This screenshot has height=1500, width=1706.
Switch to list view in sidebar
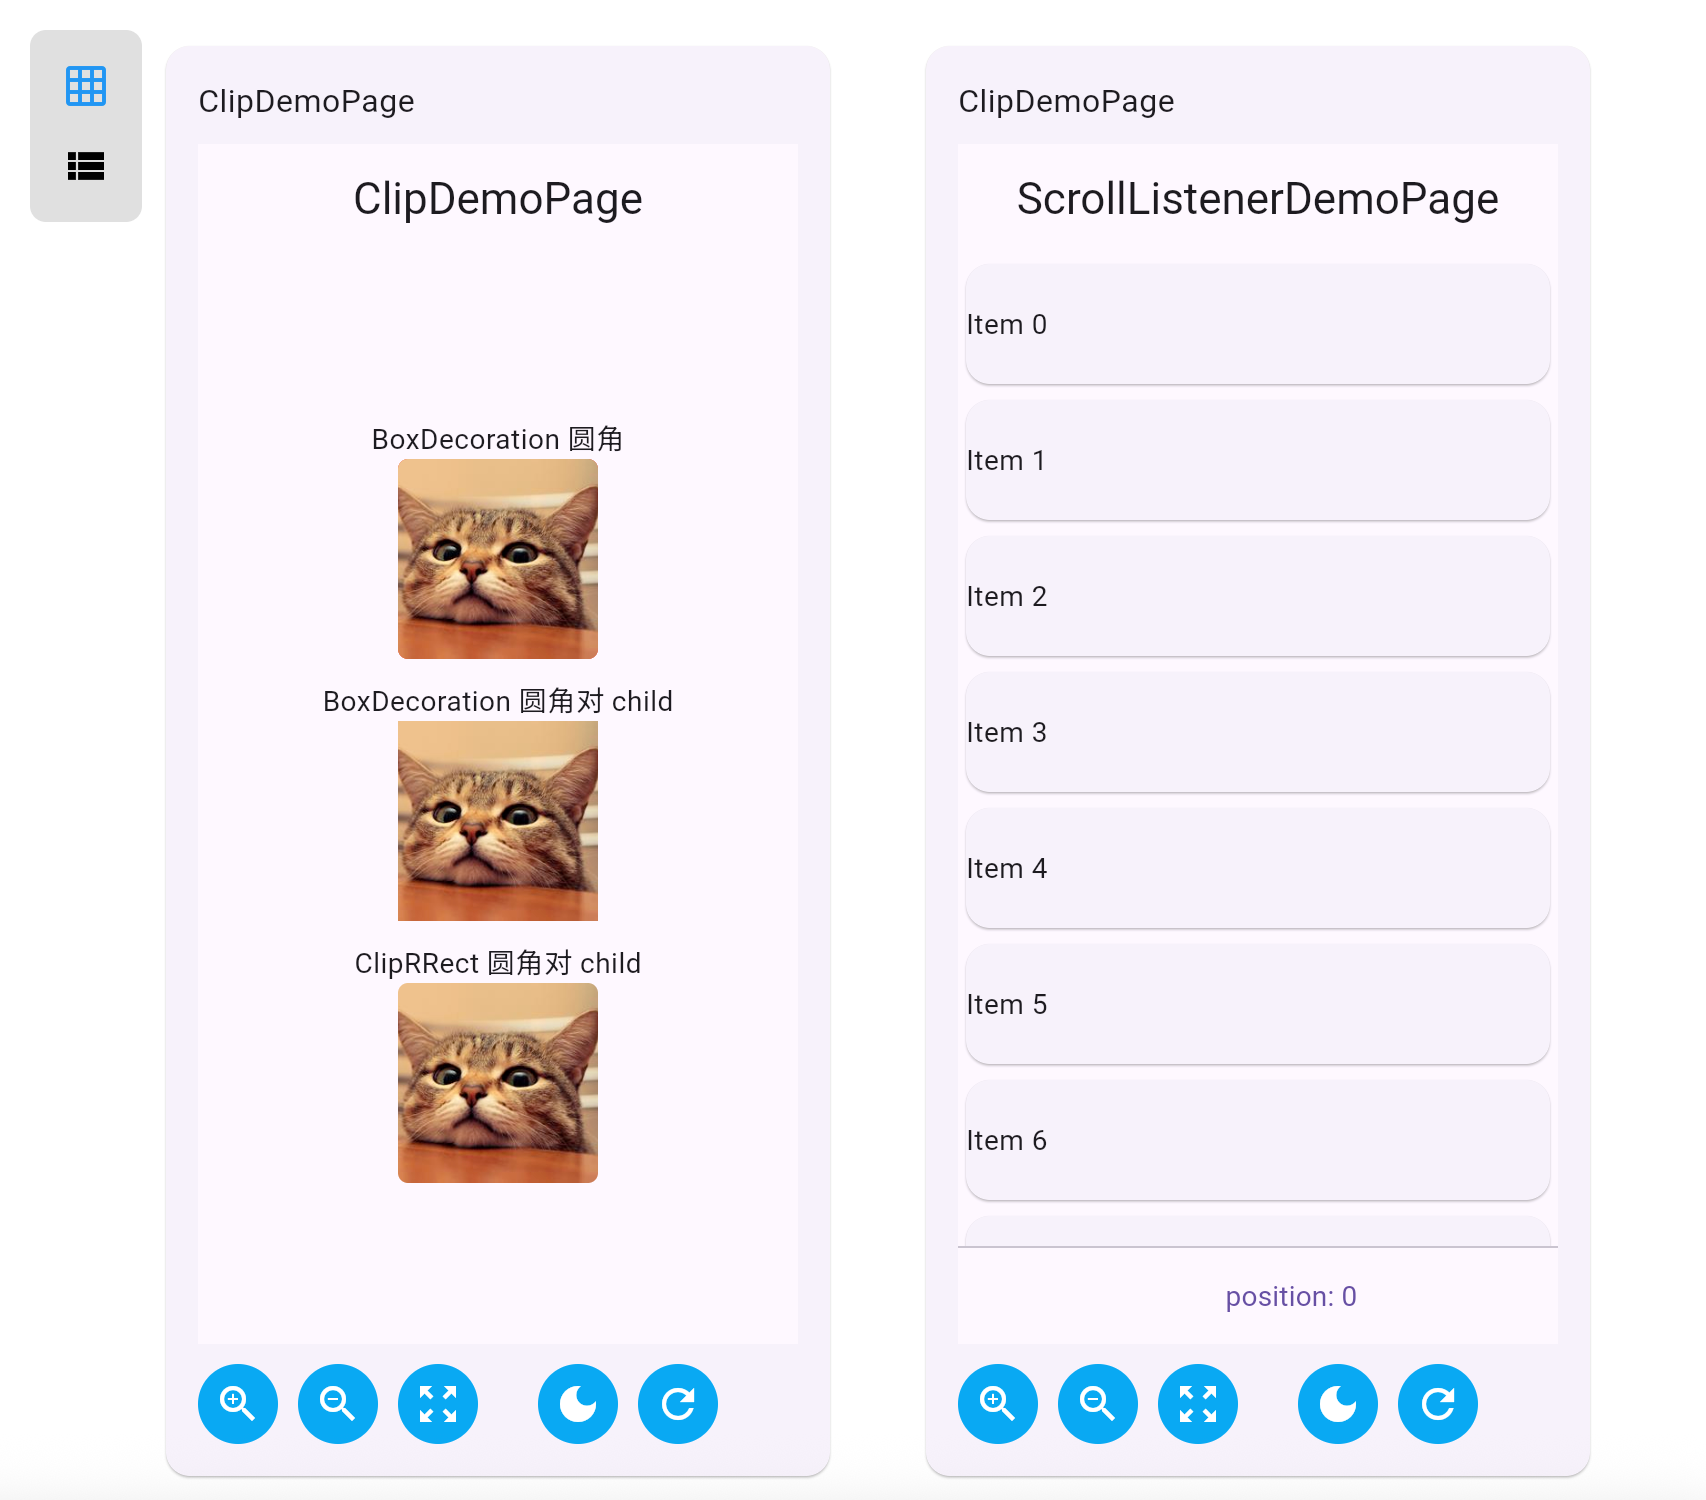[x=86, y=166]
